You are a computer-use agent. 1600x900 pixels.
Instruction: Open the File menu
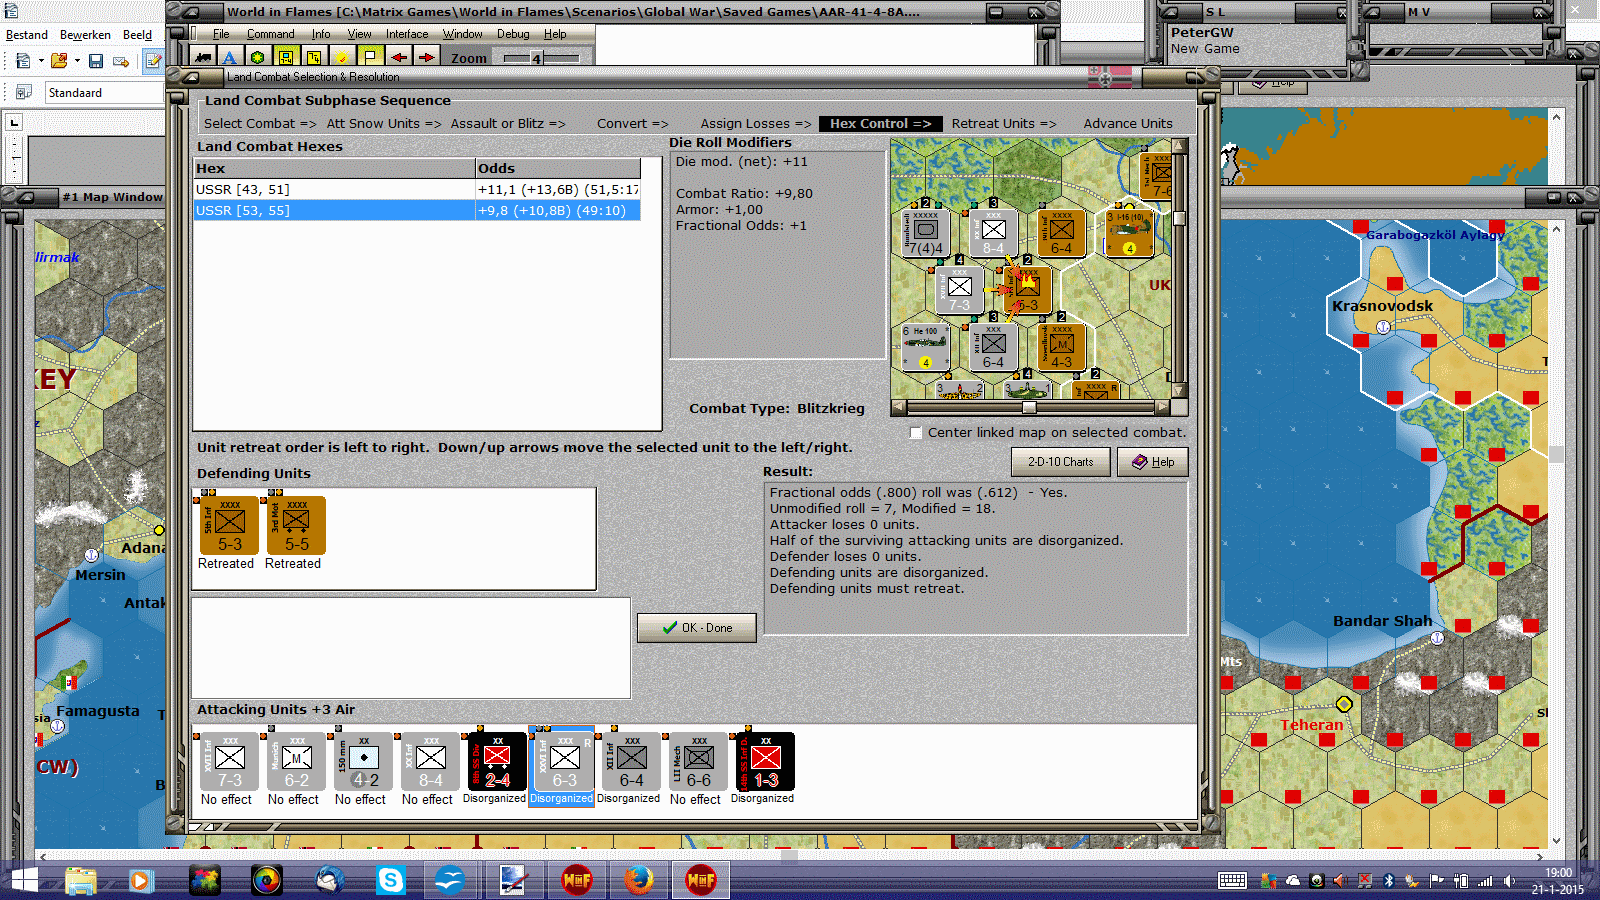point(221,34)
